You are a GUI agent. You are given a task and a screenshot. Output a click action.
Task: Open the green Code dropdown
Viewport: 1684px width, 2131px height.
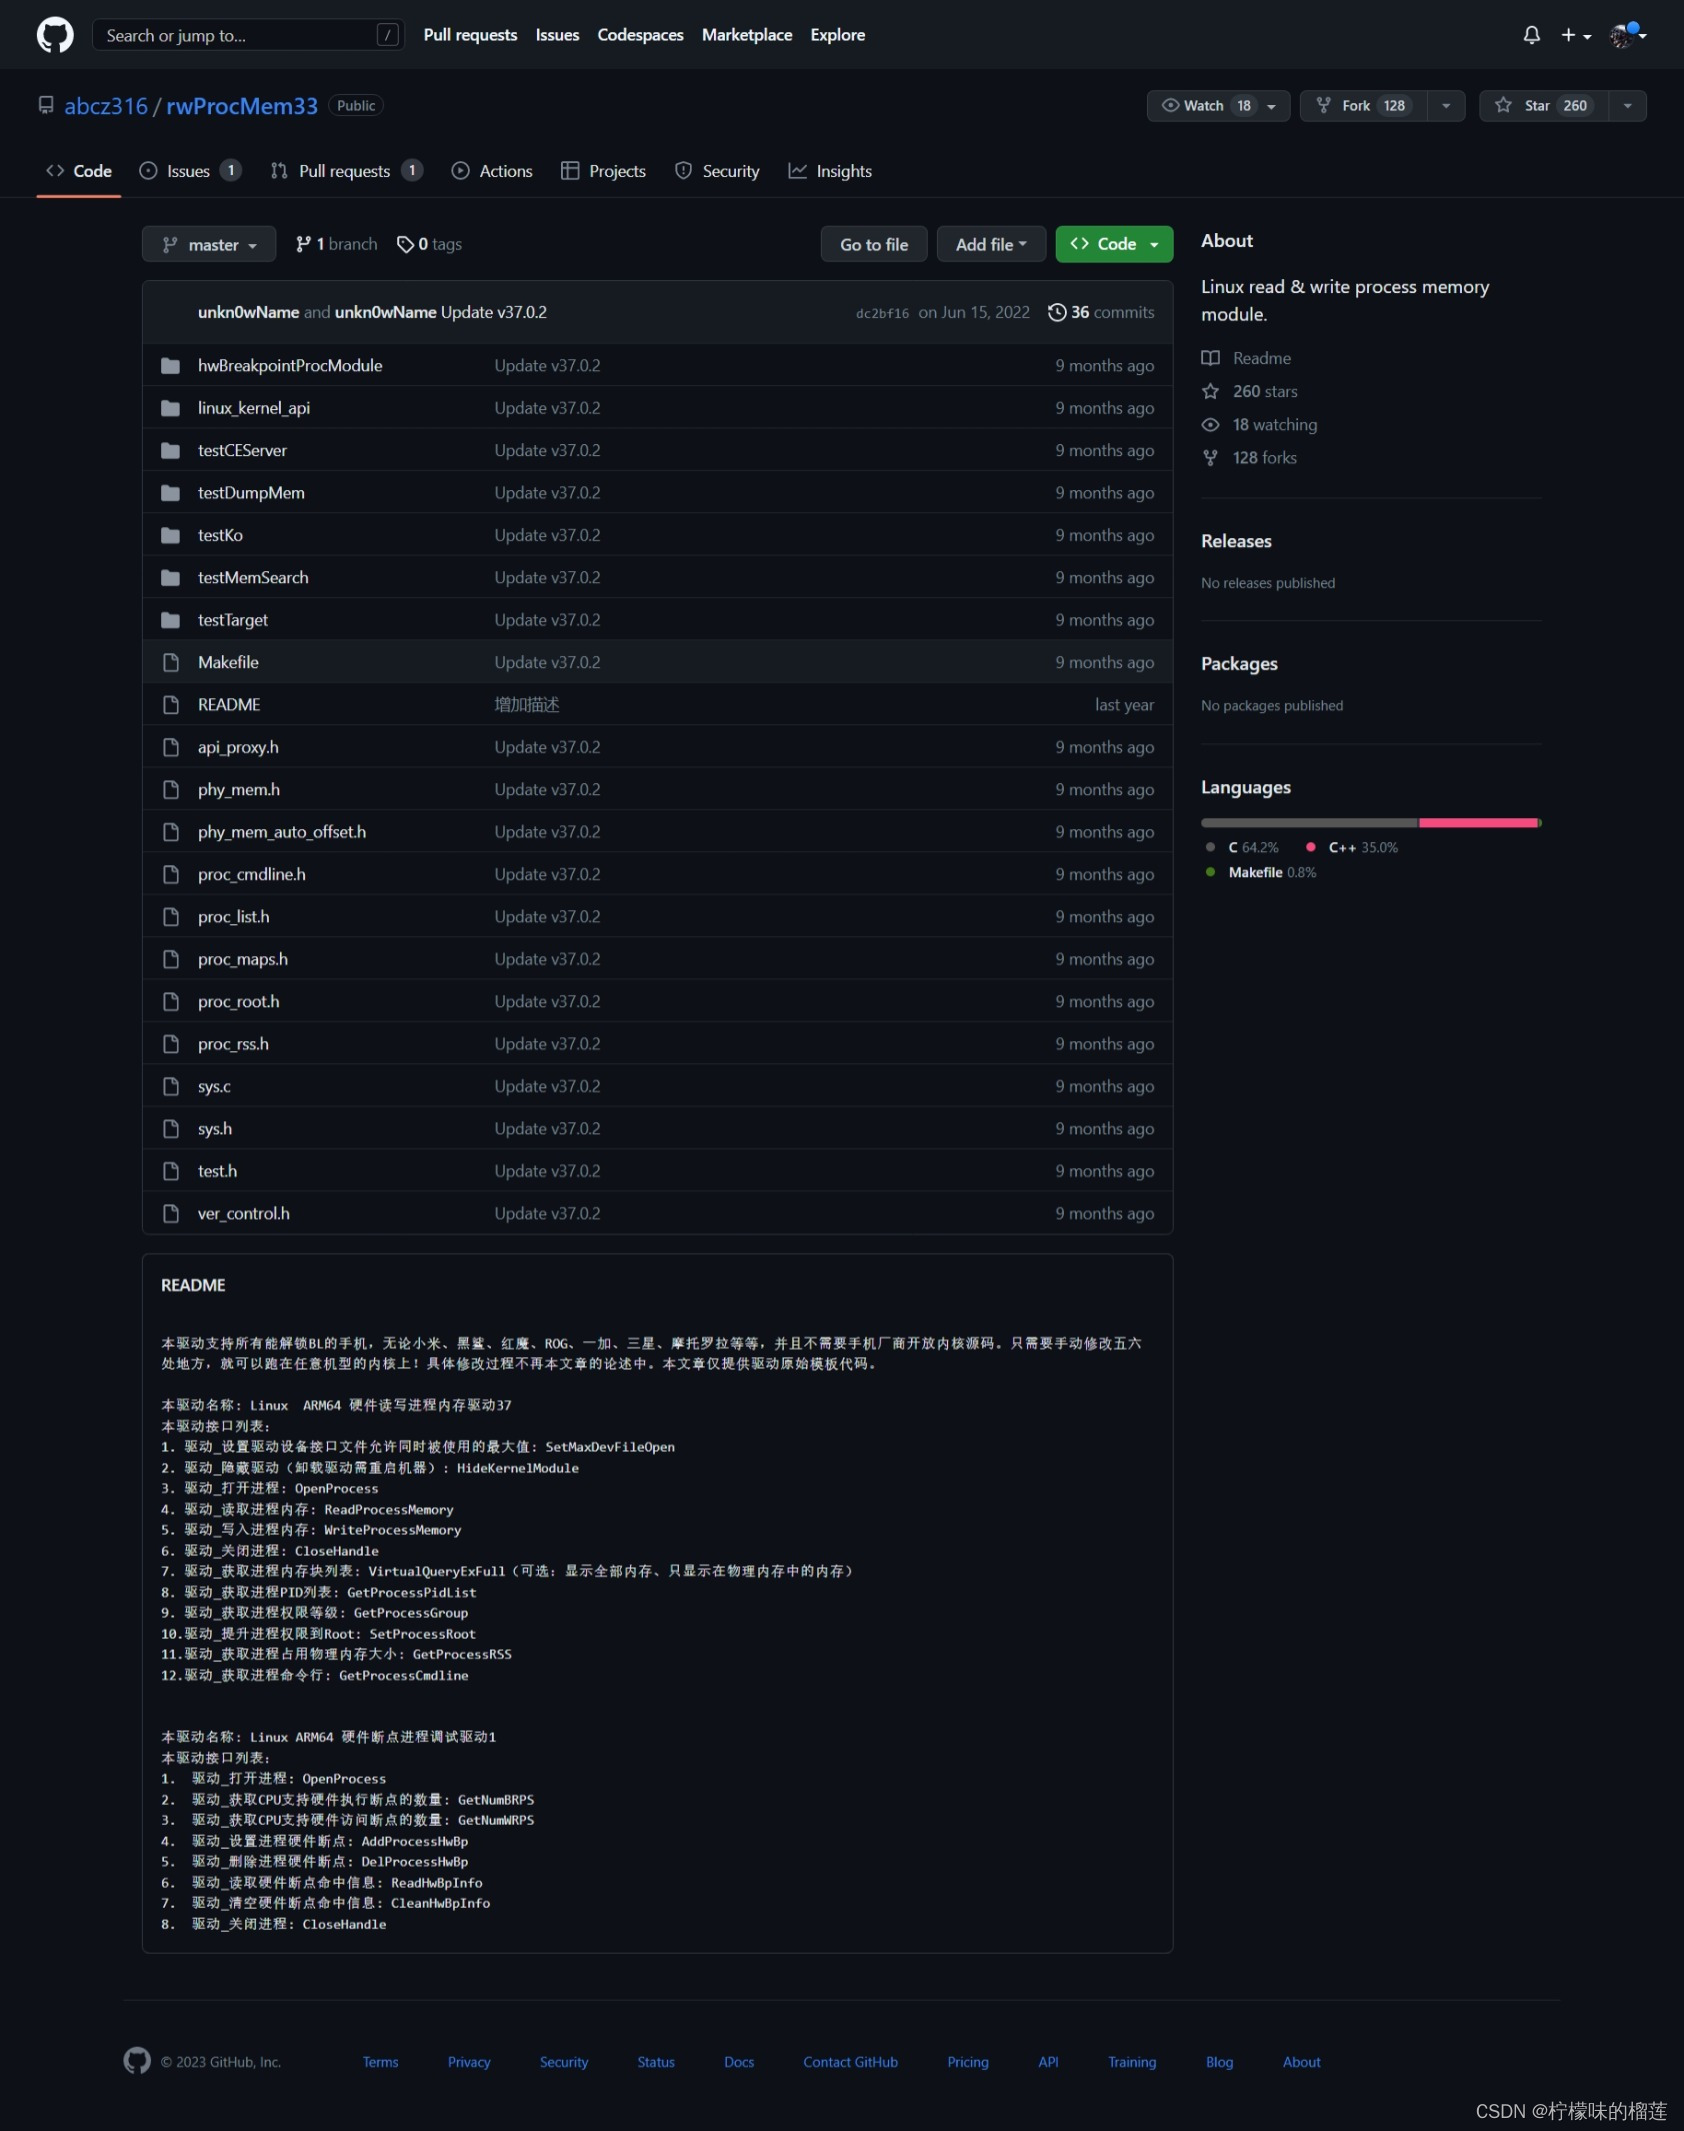(1114, 244)
